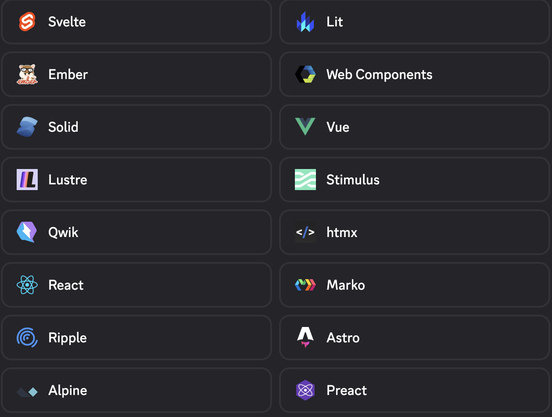
Task: Open the Astro framework card
Action: (414, 337)
